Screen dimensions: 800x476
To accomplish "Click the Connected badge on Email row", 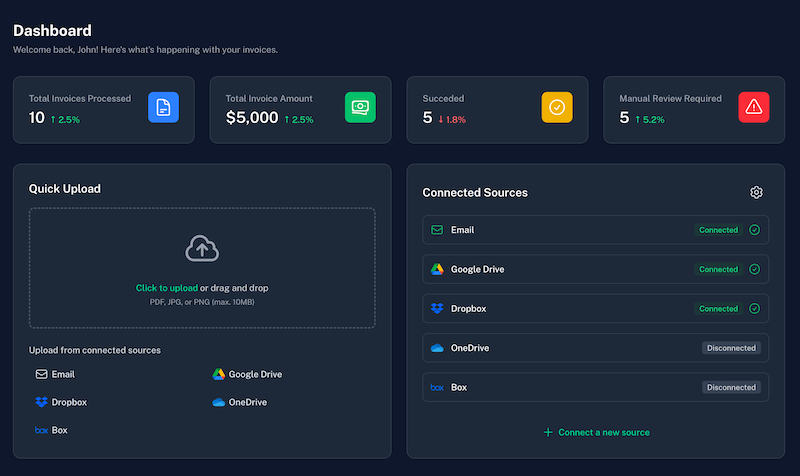I will [x=718, y=230].
